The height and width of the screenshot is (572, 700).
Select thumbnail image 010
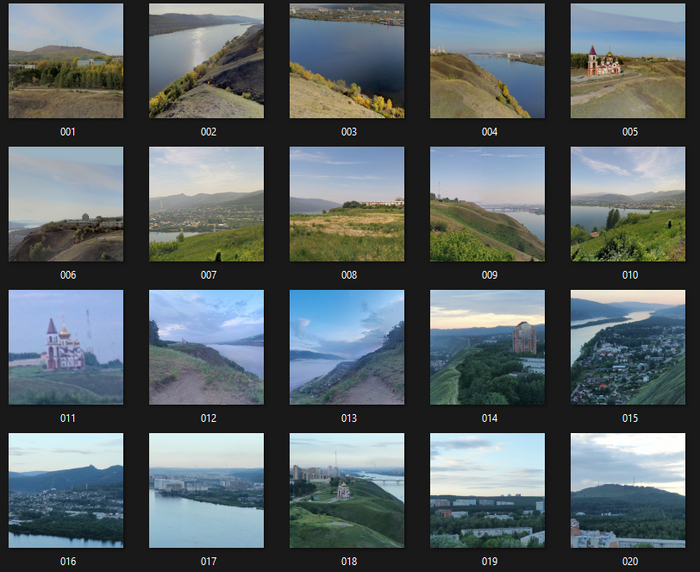click(628, 204)
